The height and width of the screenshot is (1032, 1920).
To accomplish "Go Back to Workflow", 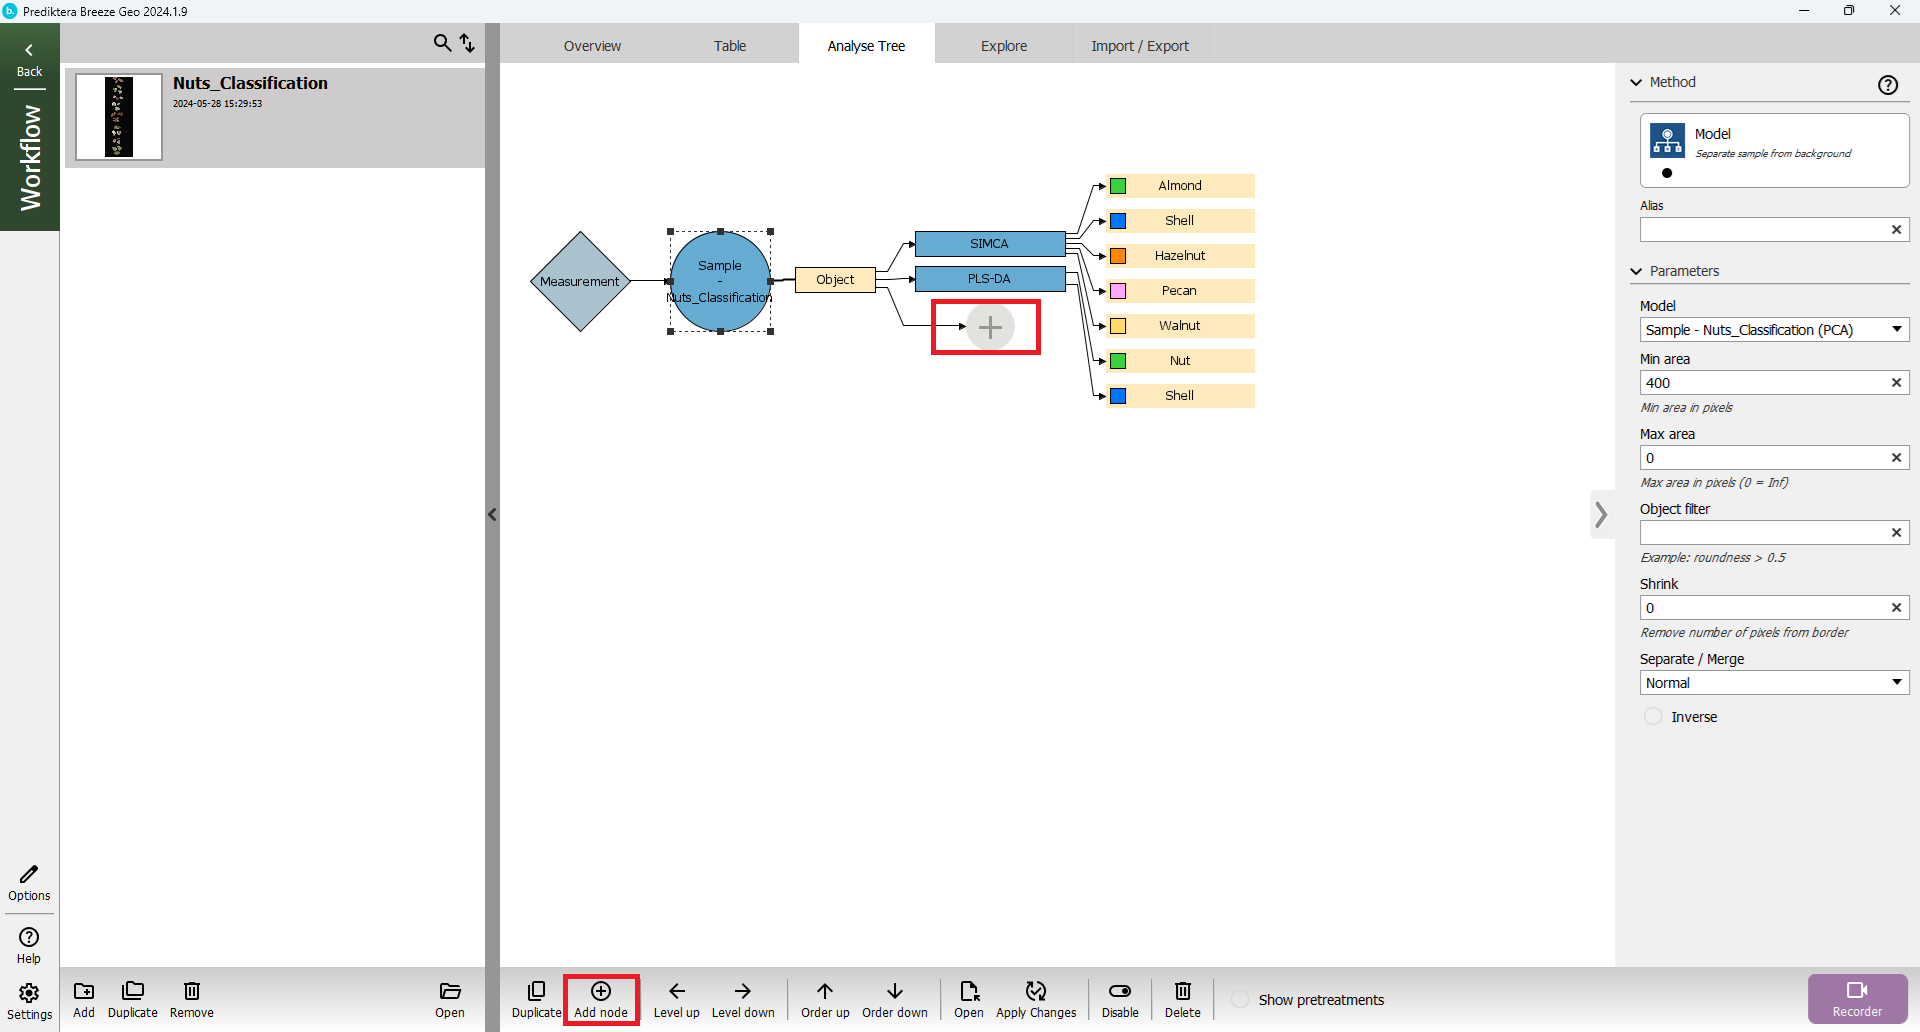I will click(x=29, y=59).
